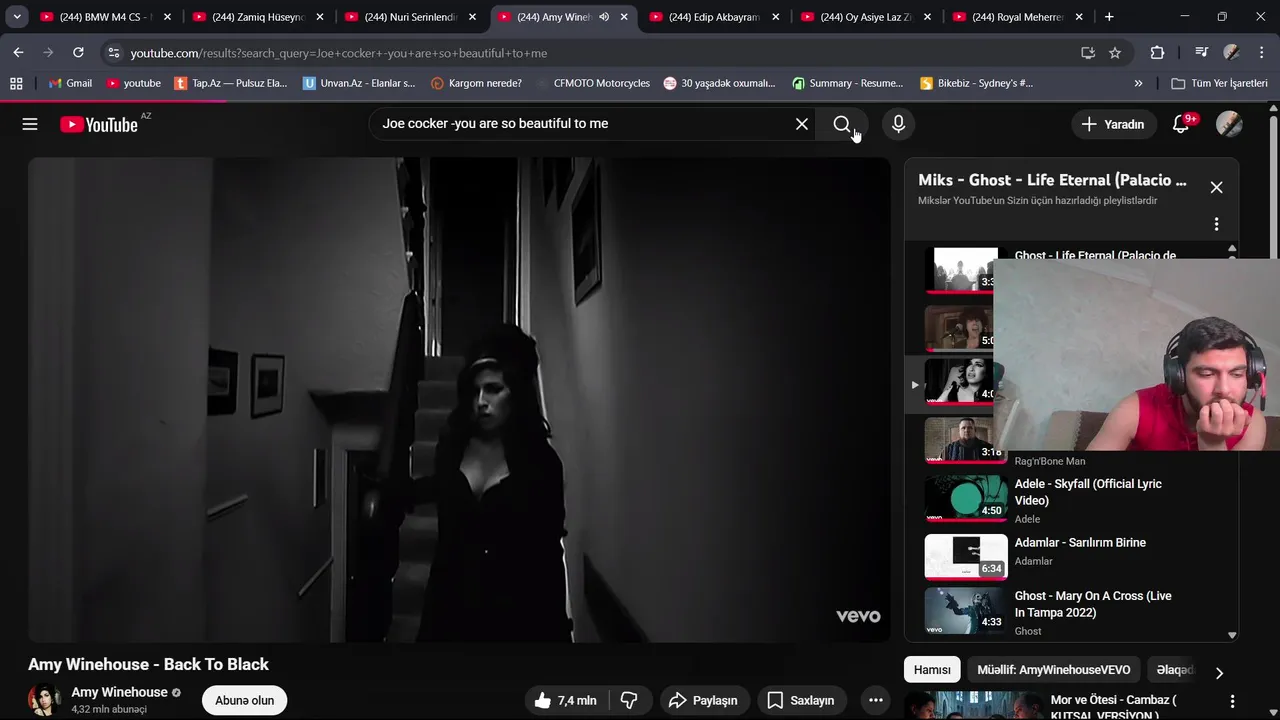
Task: Open the Amy Winehouse channel avatar
Action: pyautogui.click(x=44, y=700)
